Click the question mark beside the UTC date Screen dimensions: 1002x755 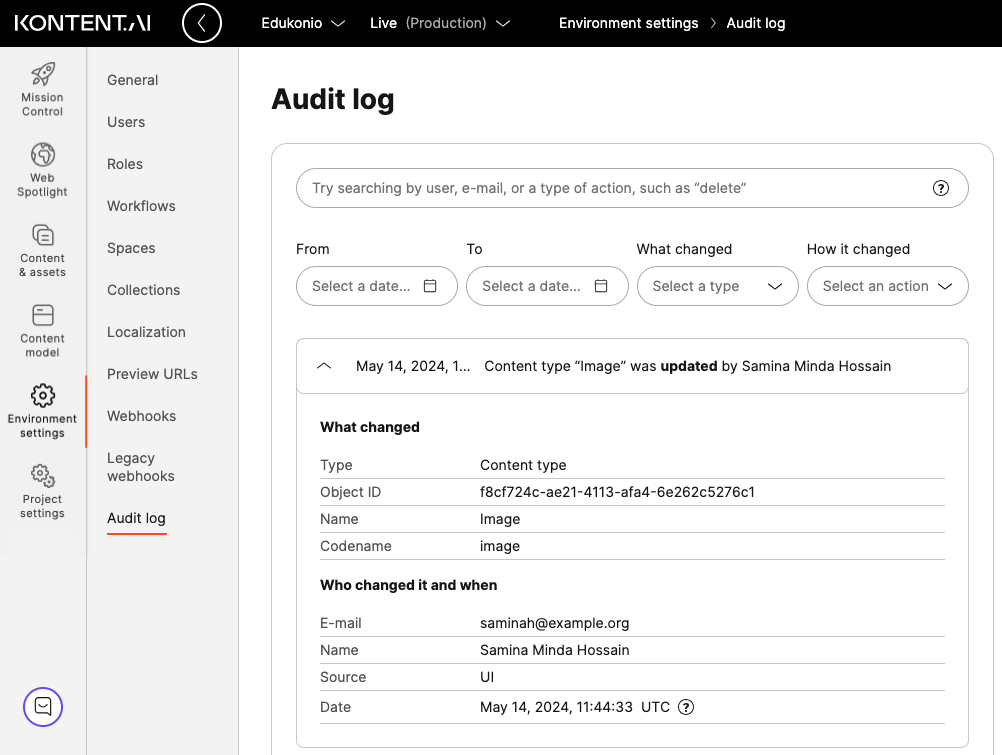point(685,707)
